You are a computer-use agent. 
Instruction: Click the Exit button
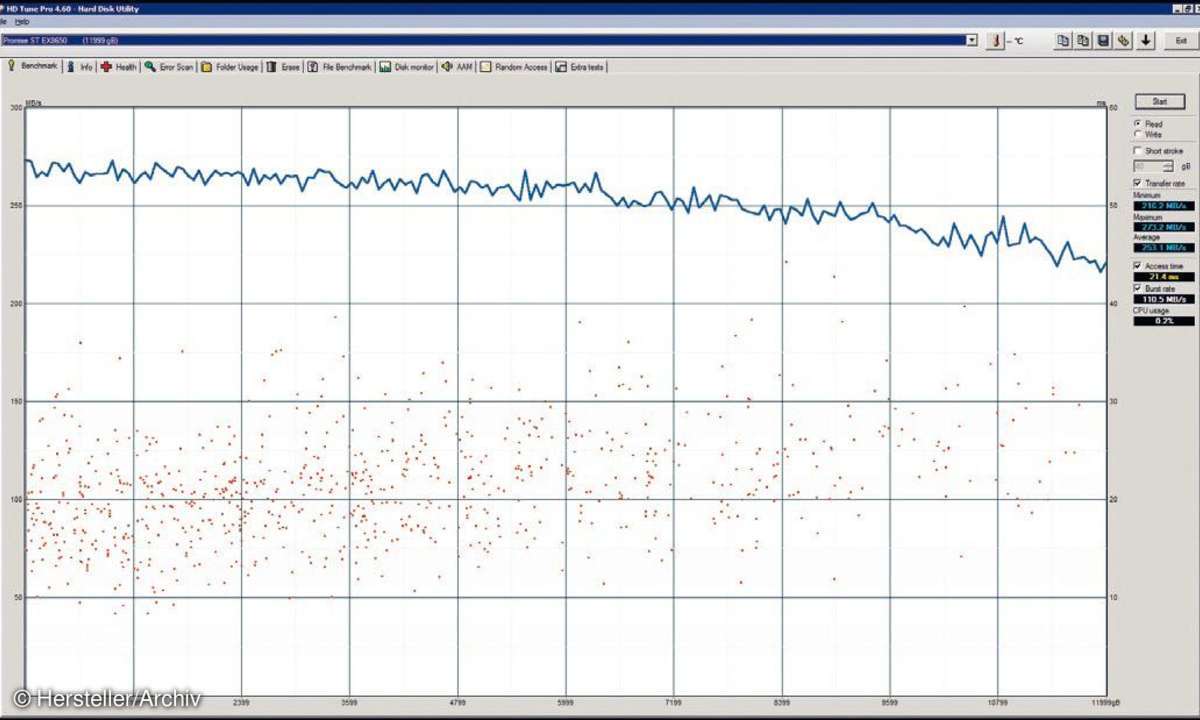[x=1181, y=40]
